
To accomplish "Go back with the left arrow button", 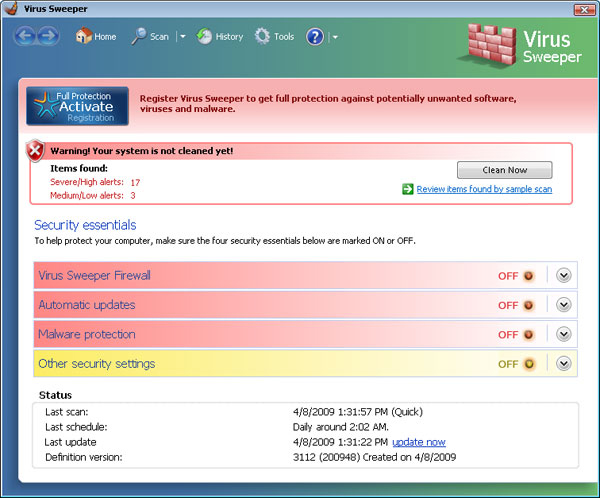I will pos(25,36).
